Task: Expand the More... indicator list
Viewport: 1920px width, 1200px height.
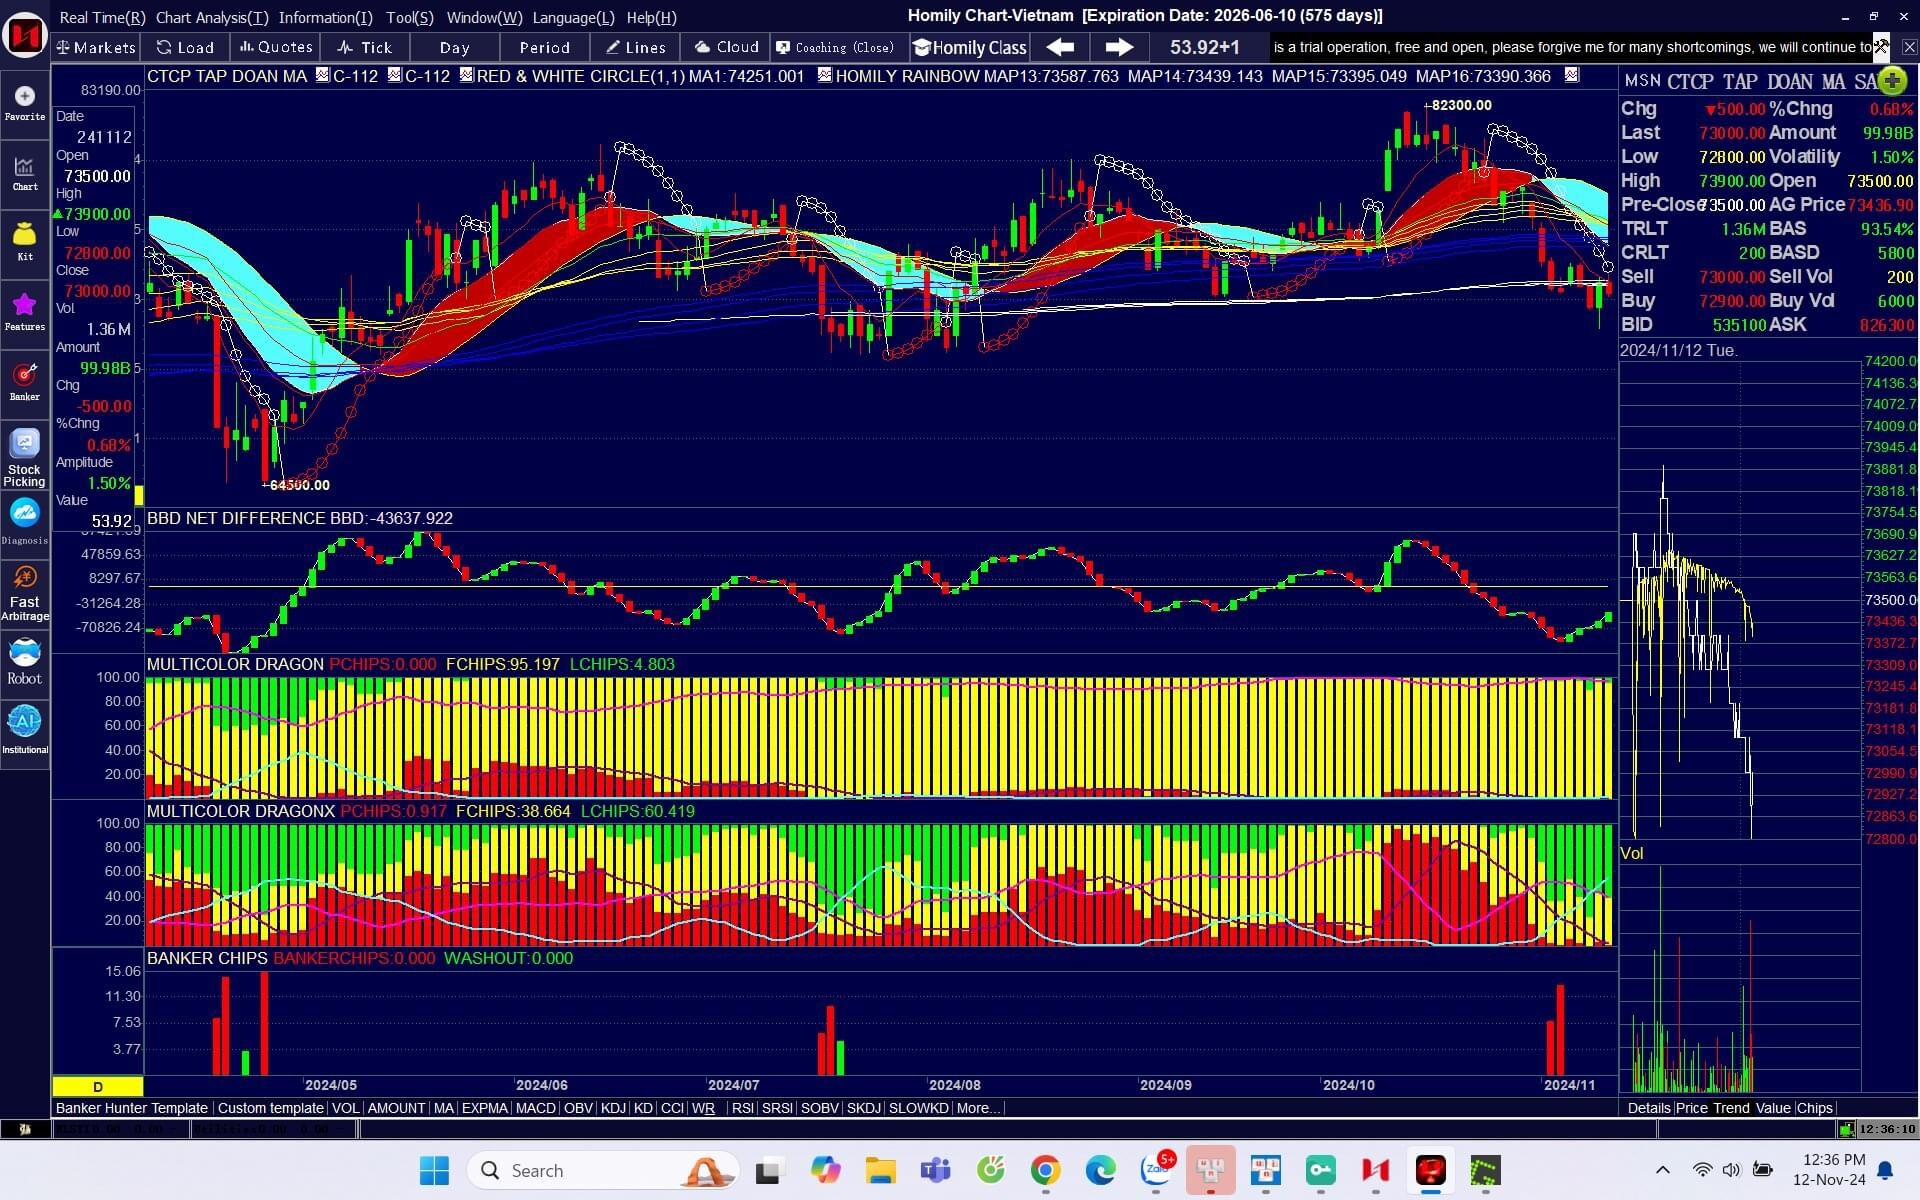Action: [x=977, y=1108]
